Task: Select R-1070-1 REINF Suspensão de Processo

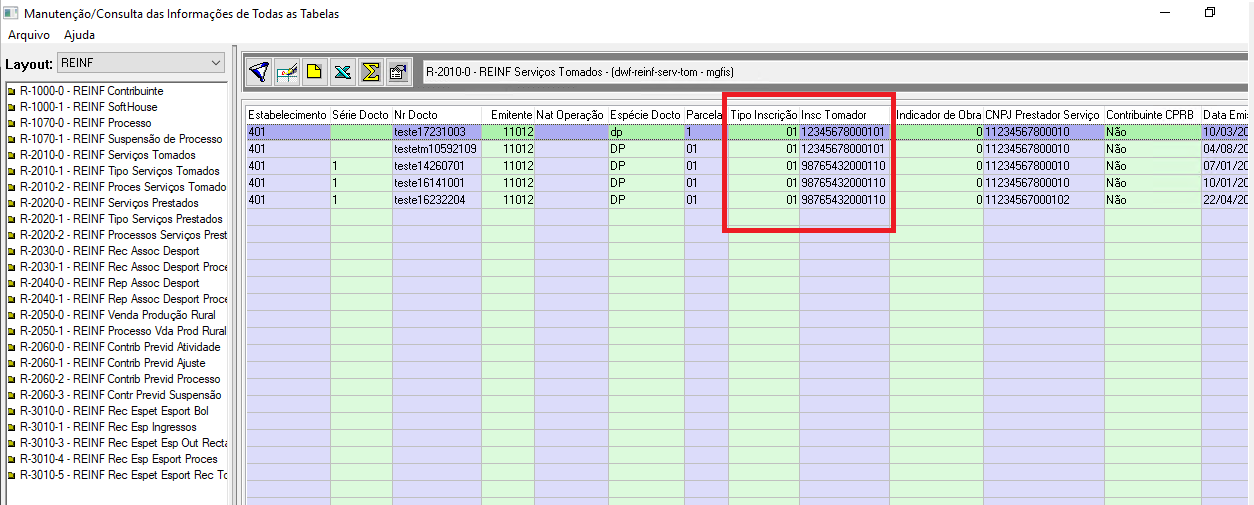Action: point(120,139)
